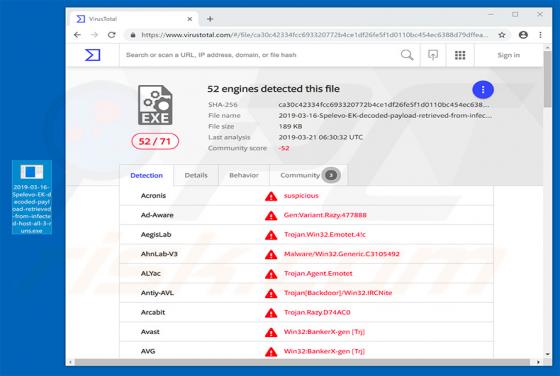Click the Trojan[Backdoor]/Win32.IRCNite result
560x376 pixels.
338,293
